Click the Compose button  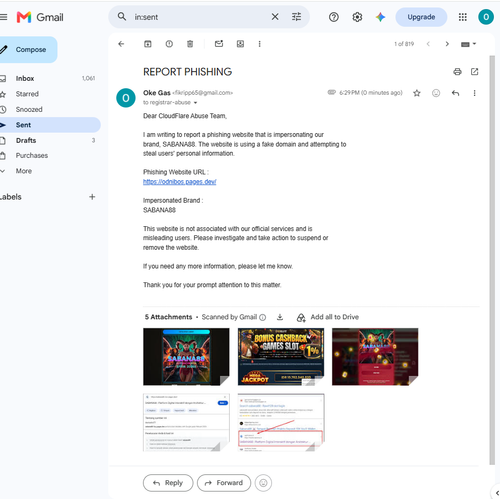click(27, 50)
